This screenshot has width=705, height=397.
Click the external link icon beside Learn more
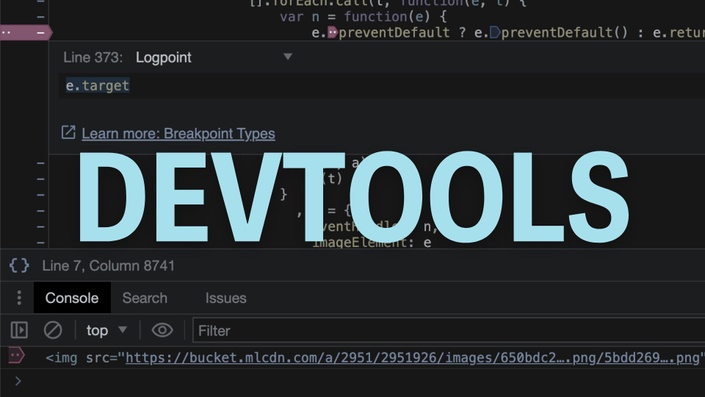tap(68, 133)
